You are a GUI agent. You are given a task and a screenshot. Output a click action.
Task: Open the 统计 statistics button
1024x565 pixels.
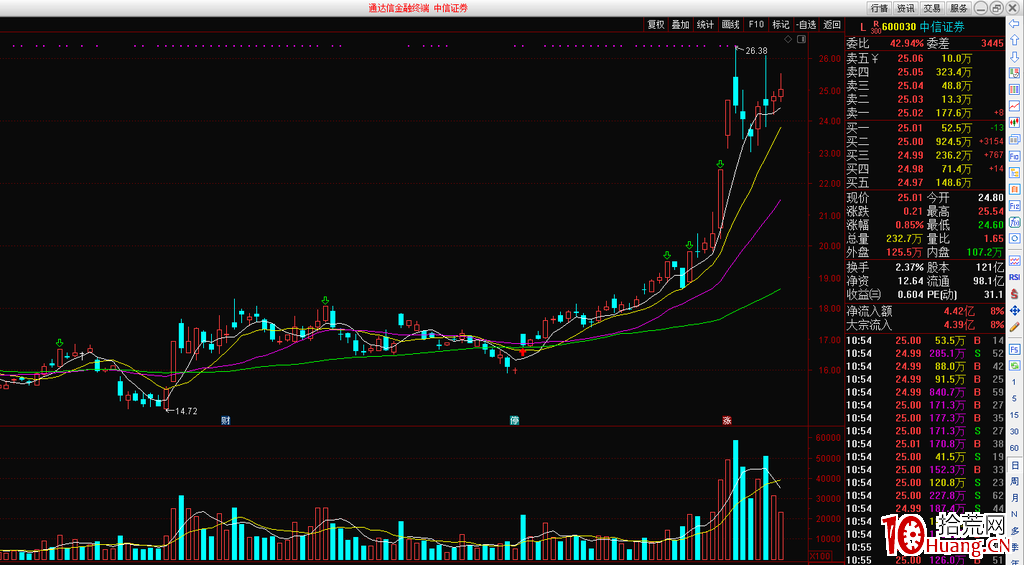705,25
